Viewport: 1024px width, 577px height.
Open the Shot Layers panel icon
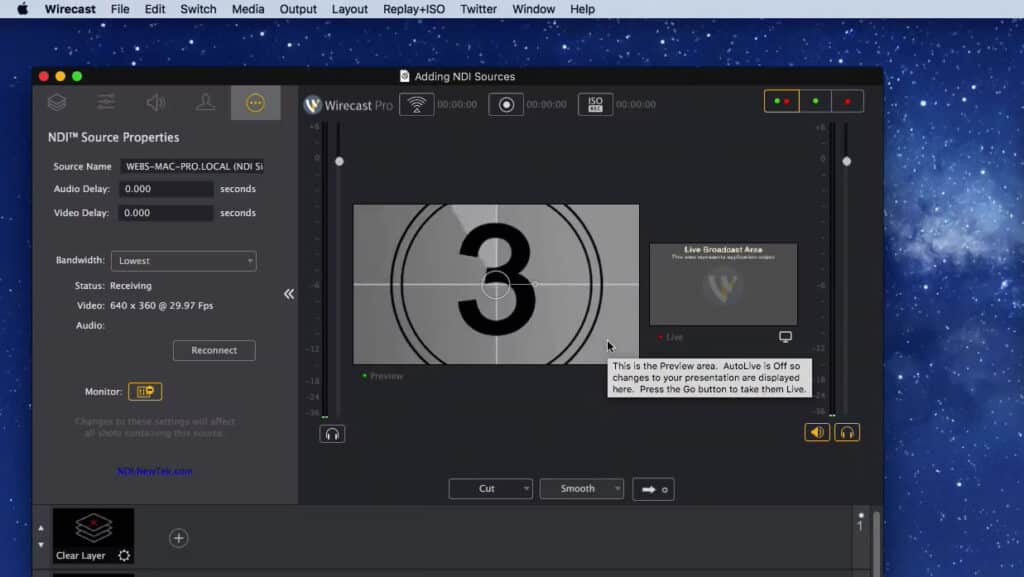[57, 102]
